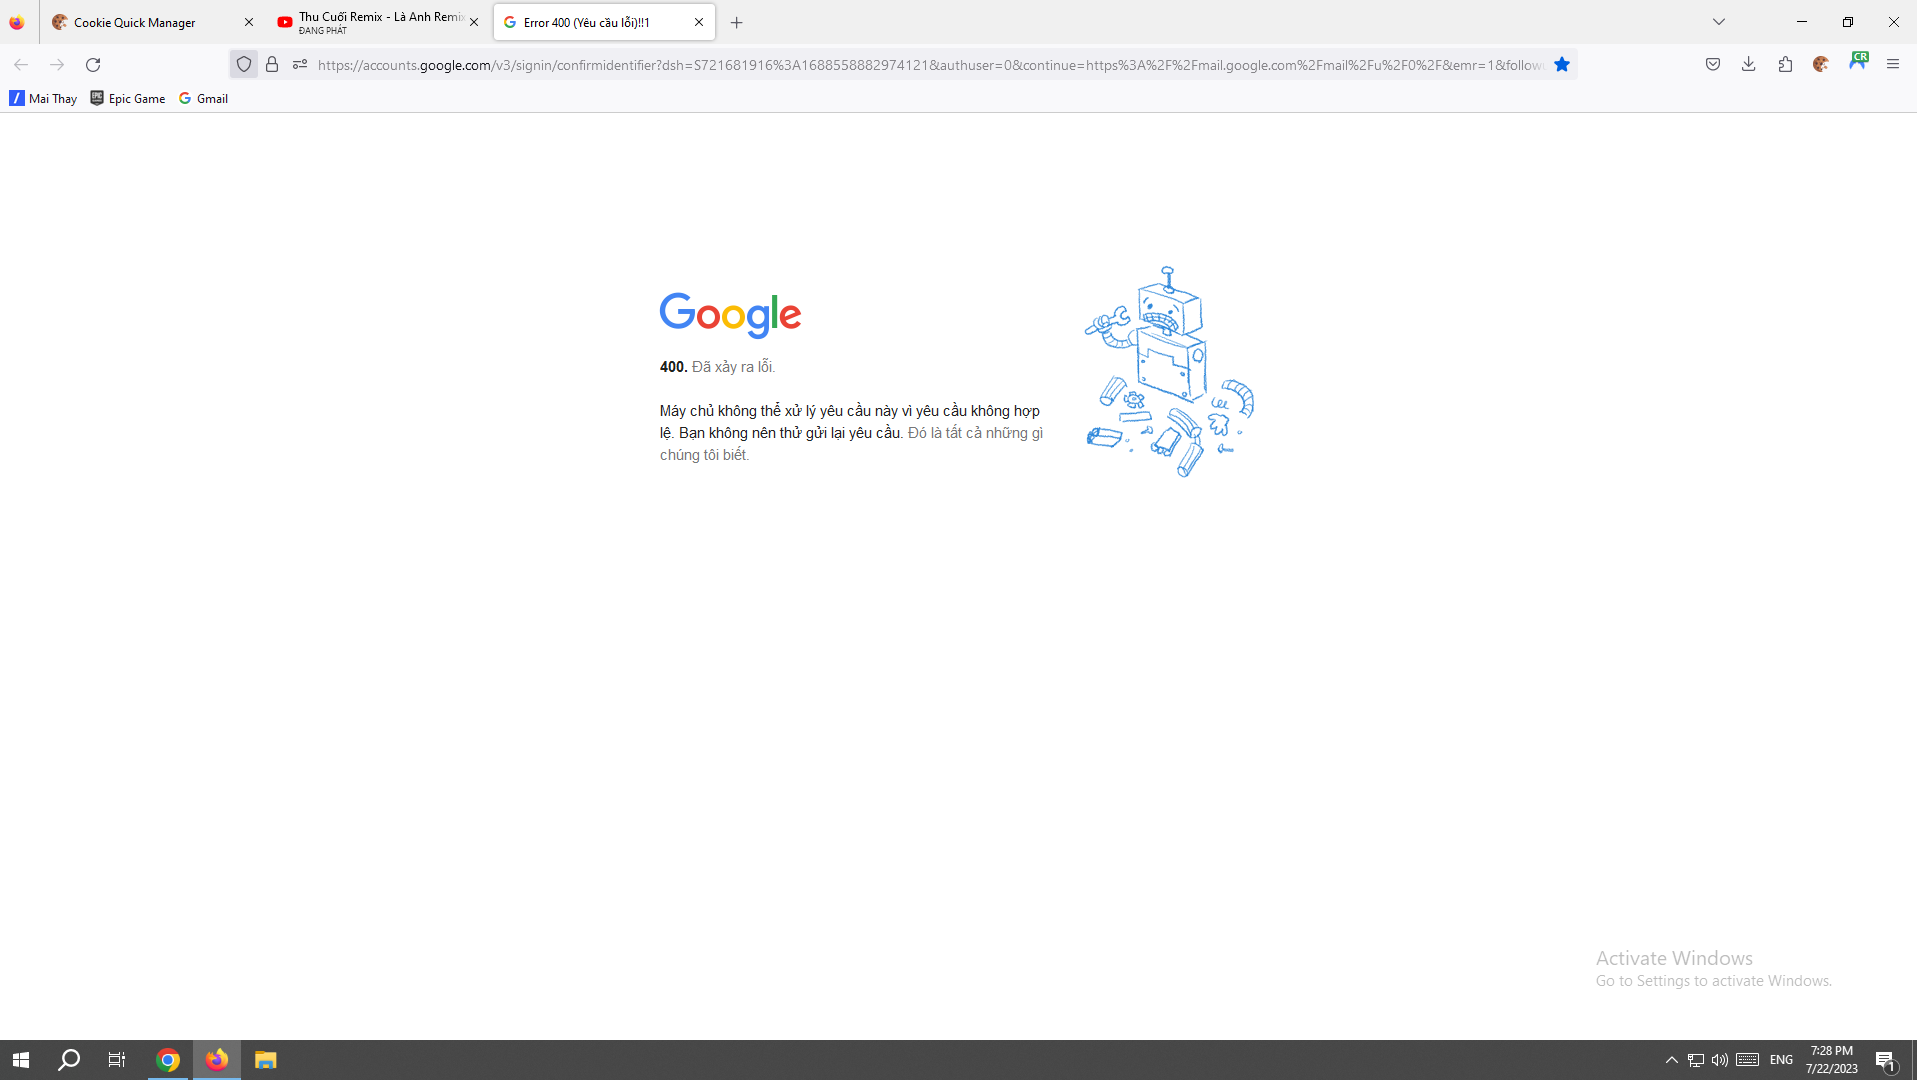This screenshot has width=1917, height=1080.
Task: Open the Epic Game bookmark
Action: pos(127,98)
